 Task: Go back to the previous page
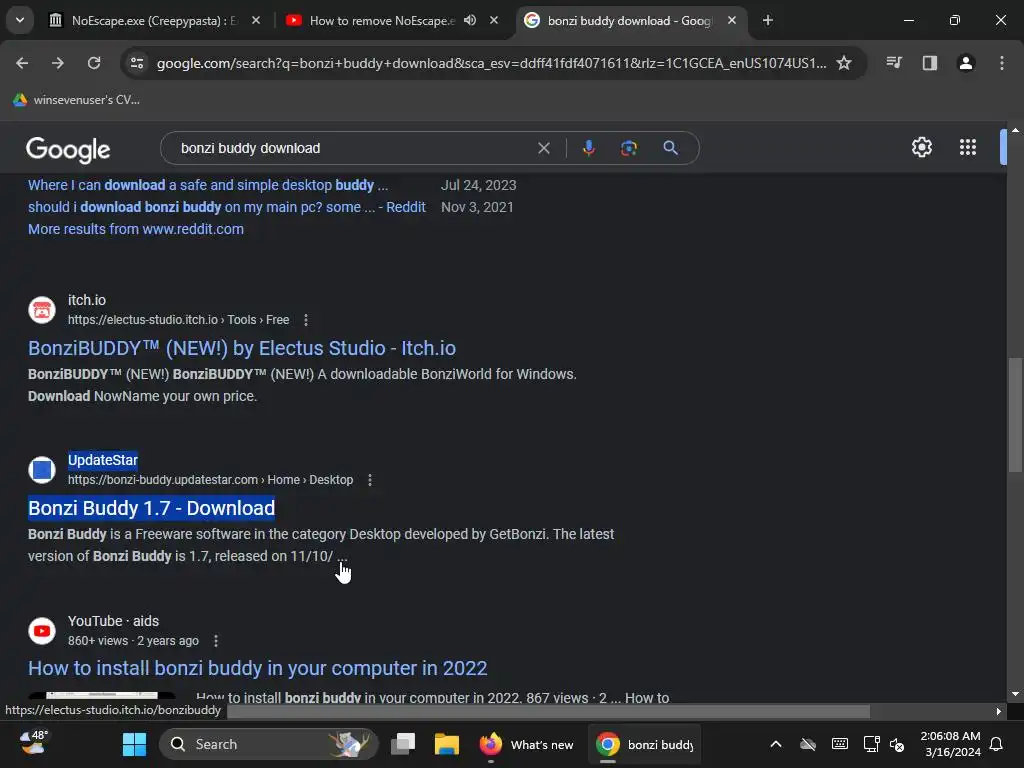point(22,63)
